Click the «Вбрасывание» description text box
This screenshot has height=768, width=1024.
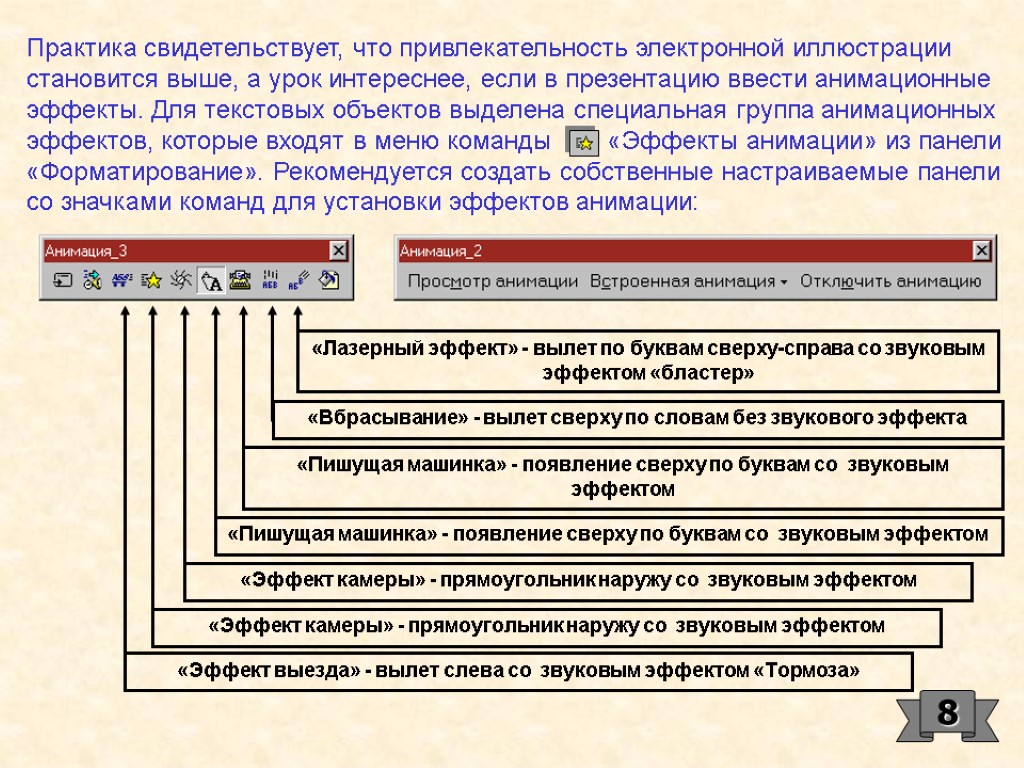click(637, 419)
